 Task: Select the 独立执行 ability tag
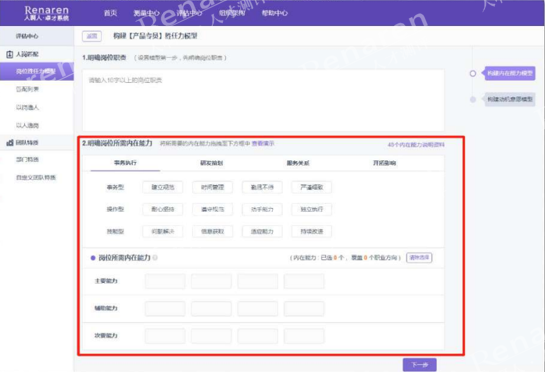[x=311, y=209]
